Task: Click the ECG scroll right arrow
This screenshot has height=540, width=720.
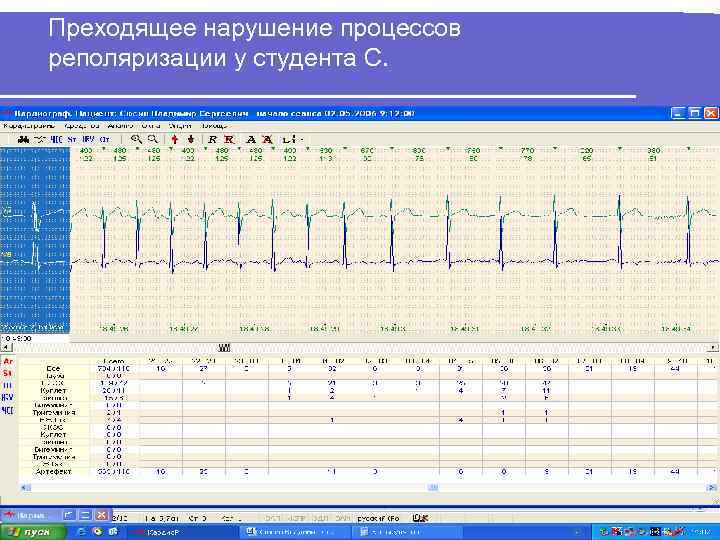Action: tap(714, 348)
